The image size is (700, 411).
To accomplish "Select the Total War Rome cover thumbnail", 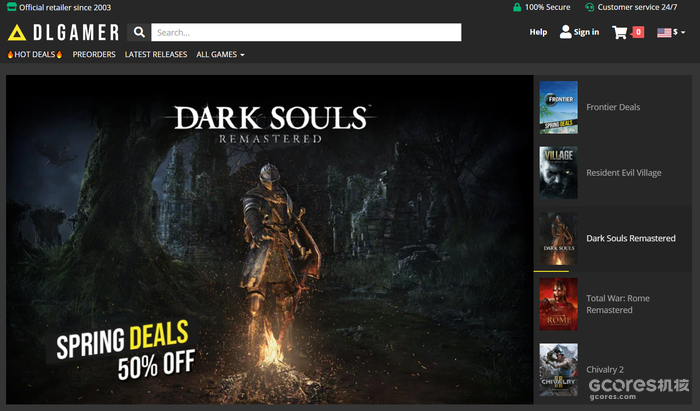I will [x=558, y=304].
